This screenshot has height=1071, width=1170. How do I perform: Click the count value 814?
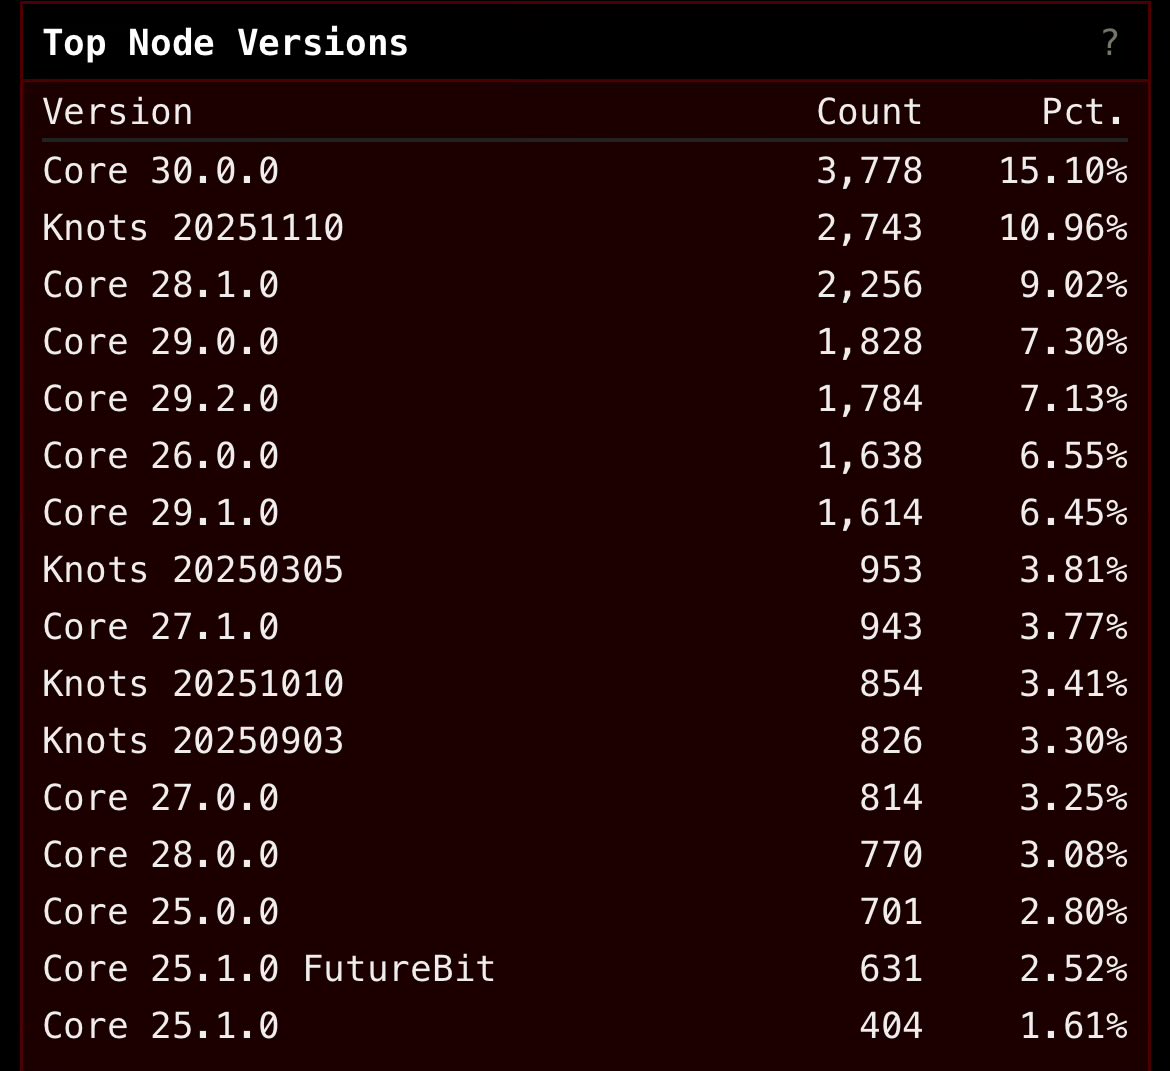click(x=891, y=798)
